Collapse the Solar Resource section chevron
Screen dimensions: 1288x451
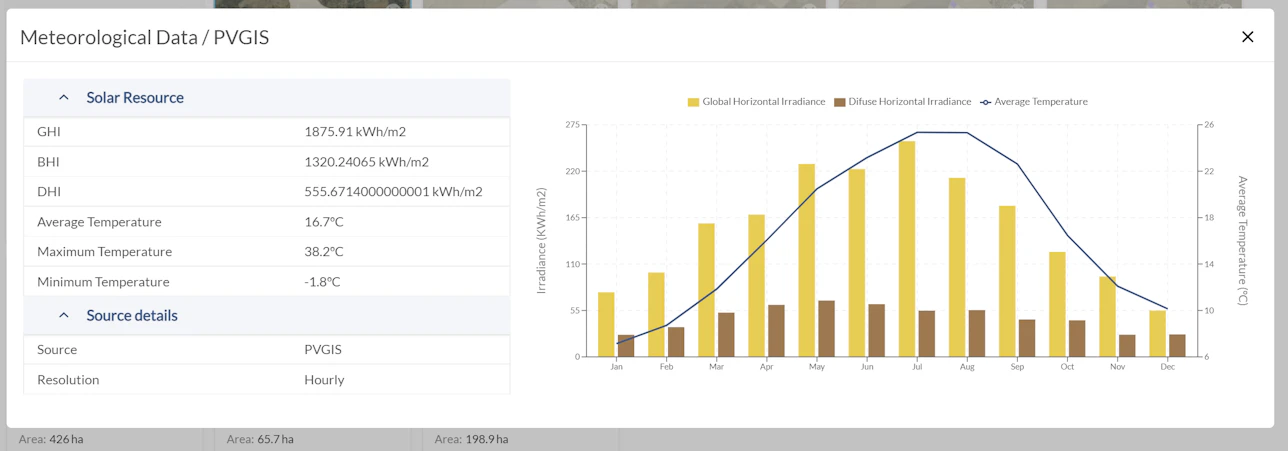tap(64, 98)
